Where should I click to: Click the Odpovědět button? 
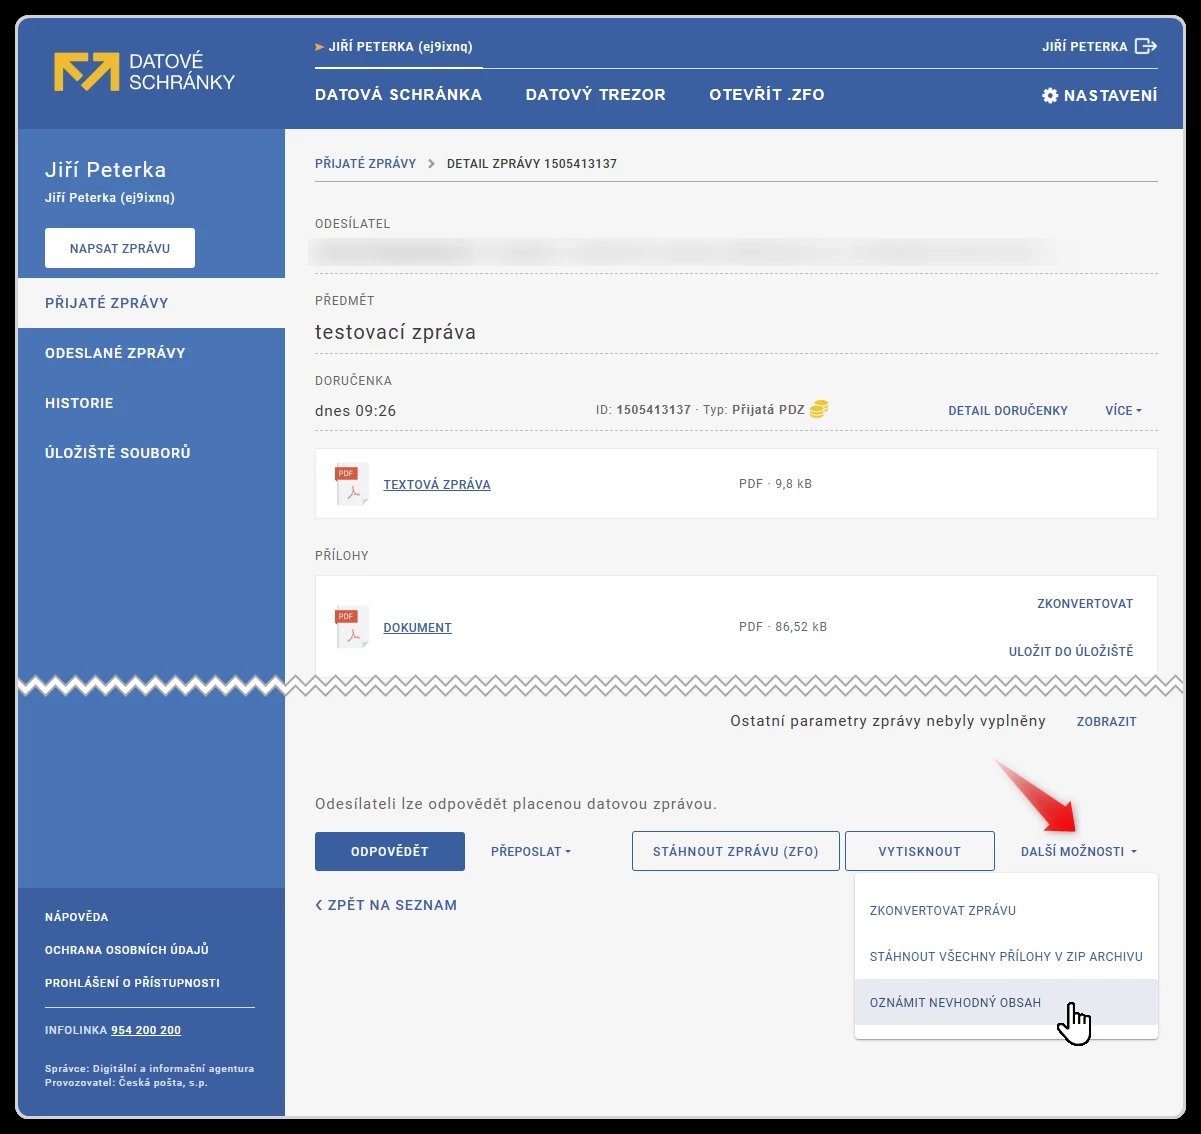coord(390,852)
